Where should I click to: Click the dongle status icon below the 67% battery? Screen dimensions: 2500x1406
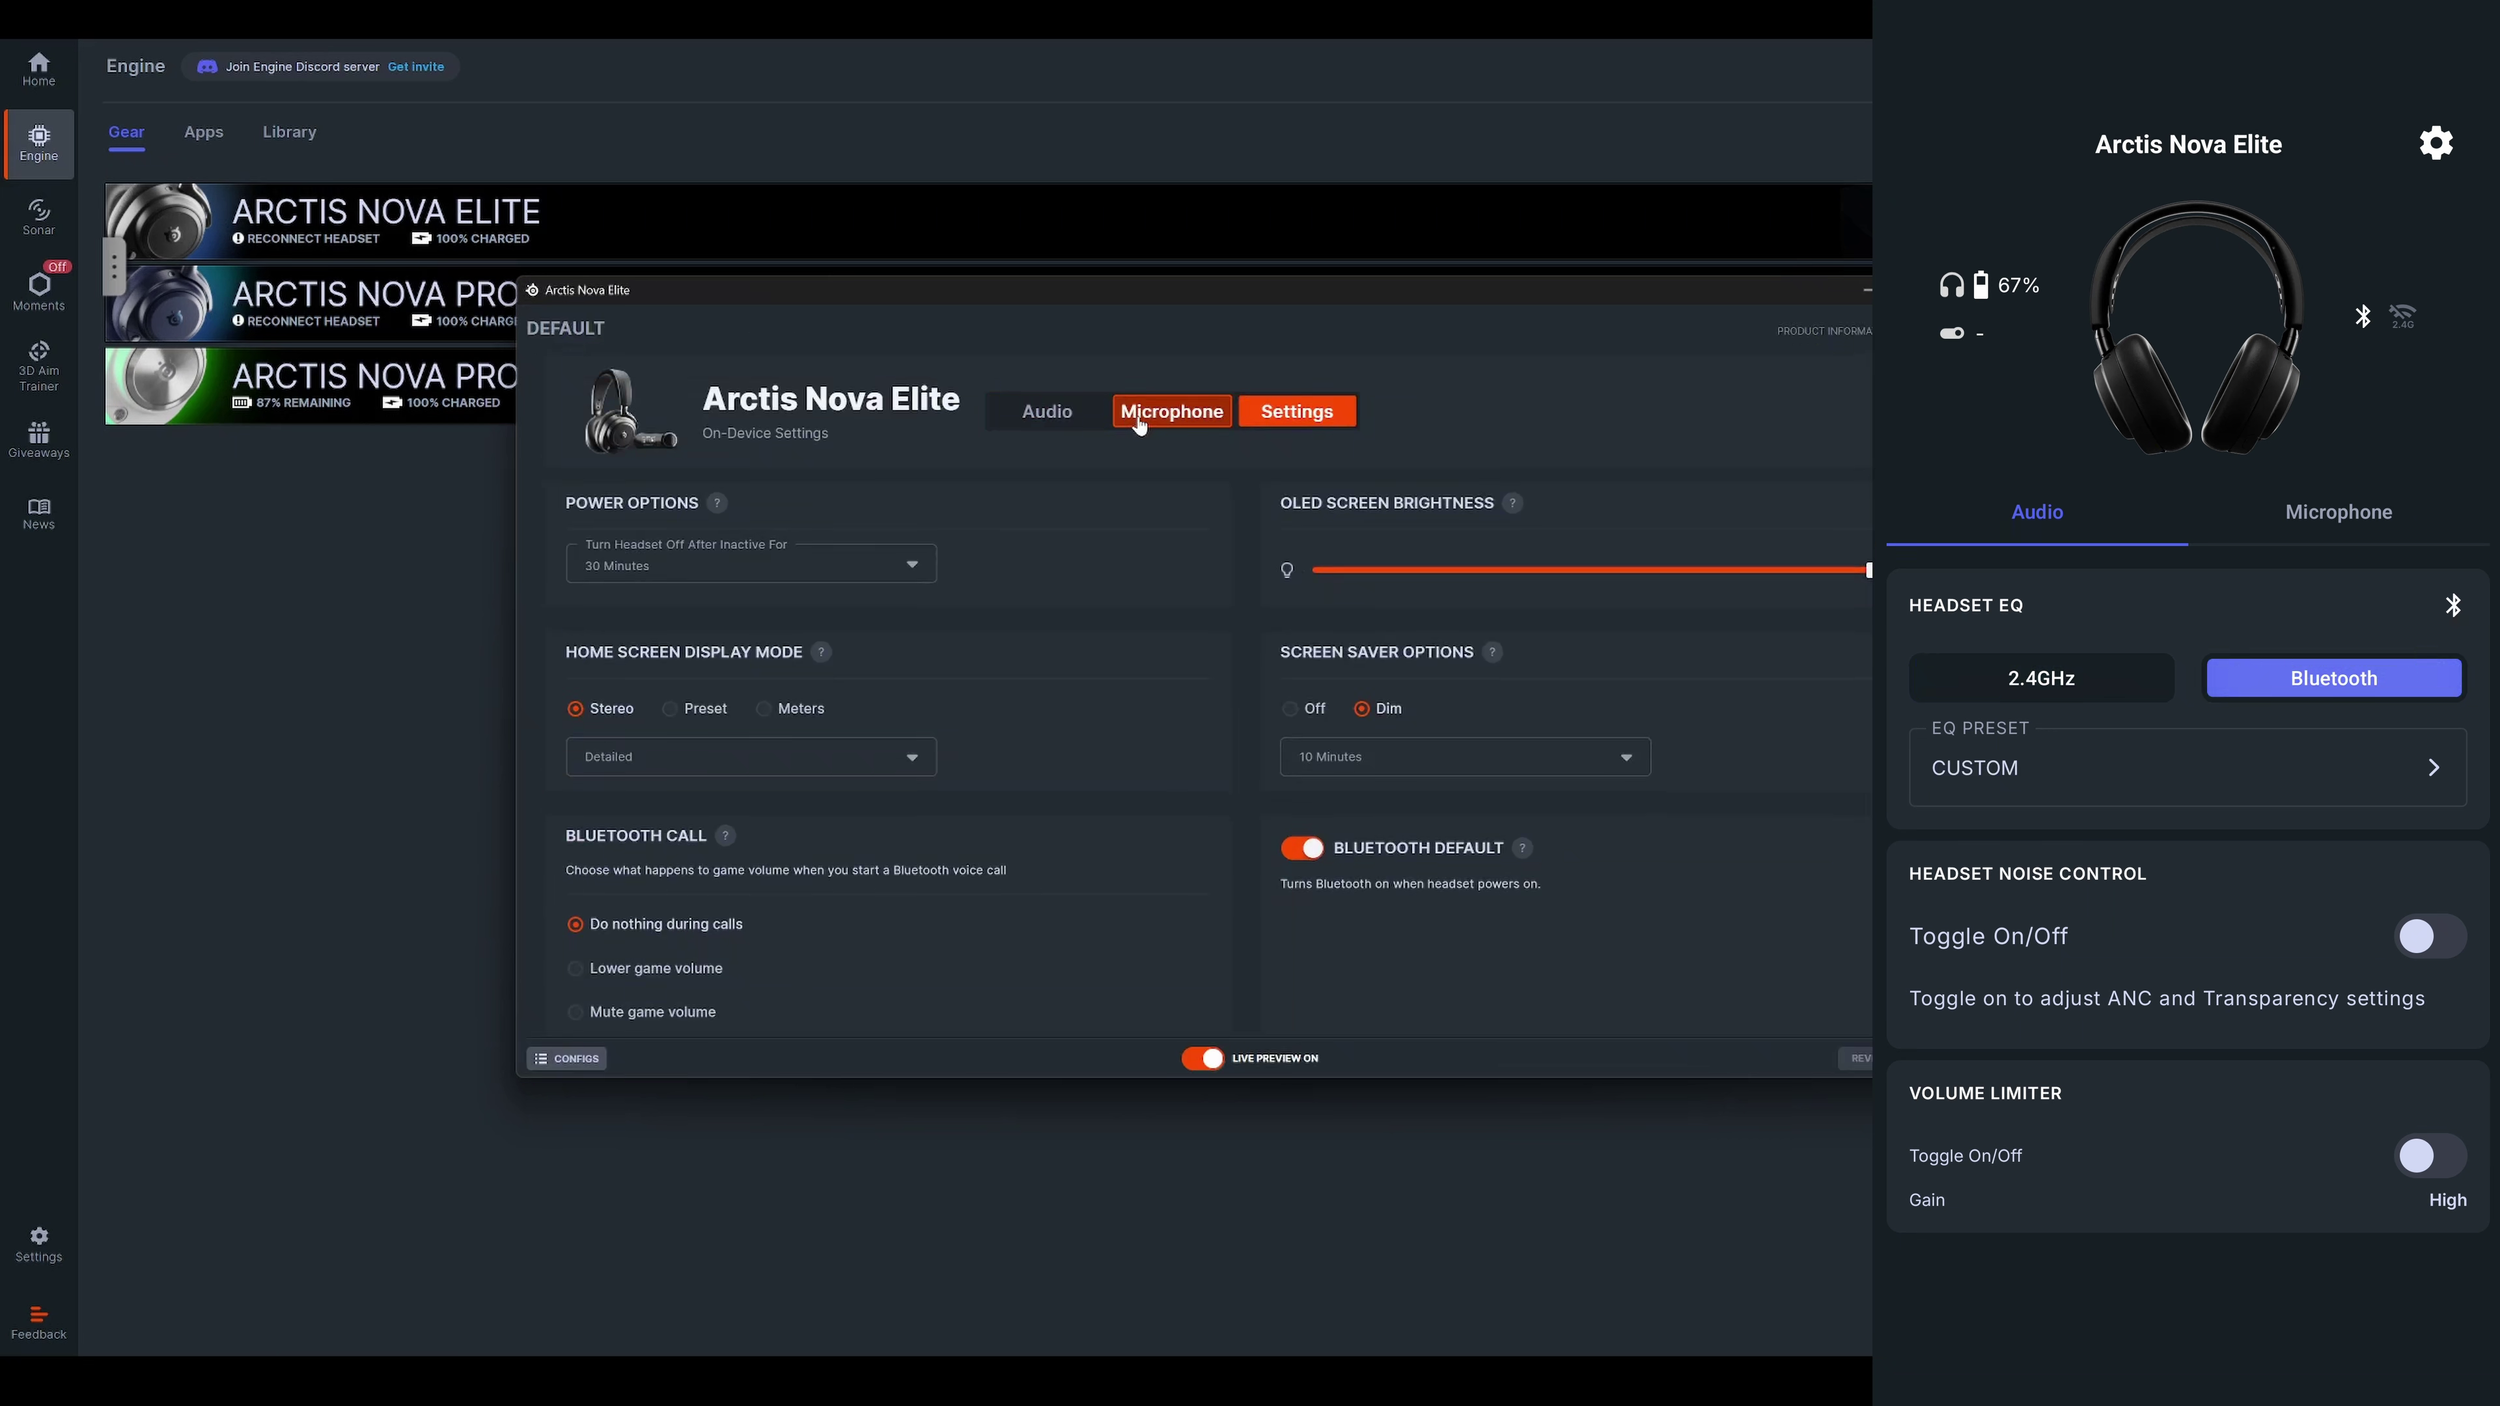pos(1952,333)
